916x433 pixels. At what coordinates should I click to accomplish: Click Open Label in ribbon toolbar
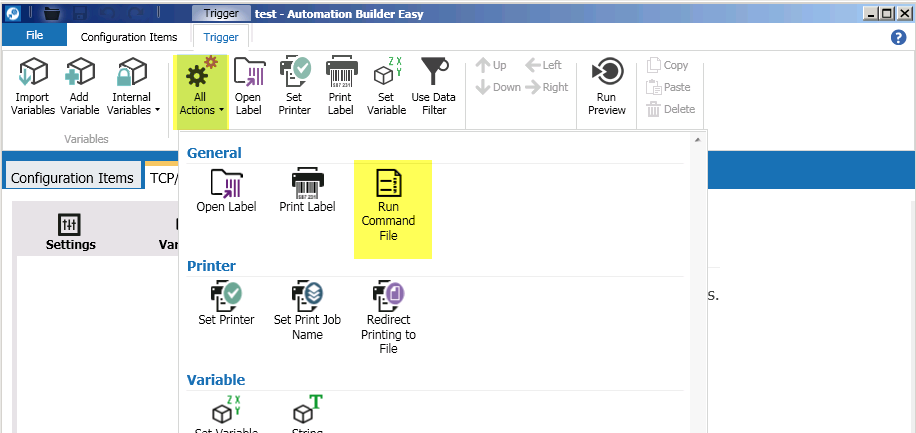[x=248, y=87]
